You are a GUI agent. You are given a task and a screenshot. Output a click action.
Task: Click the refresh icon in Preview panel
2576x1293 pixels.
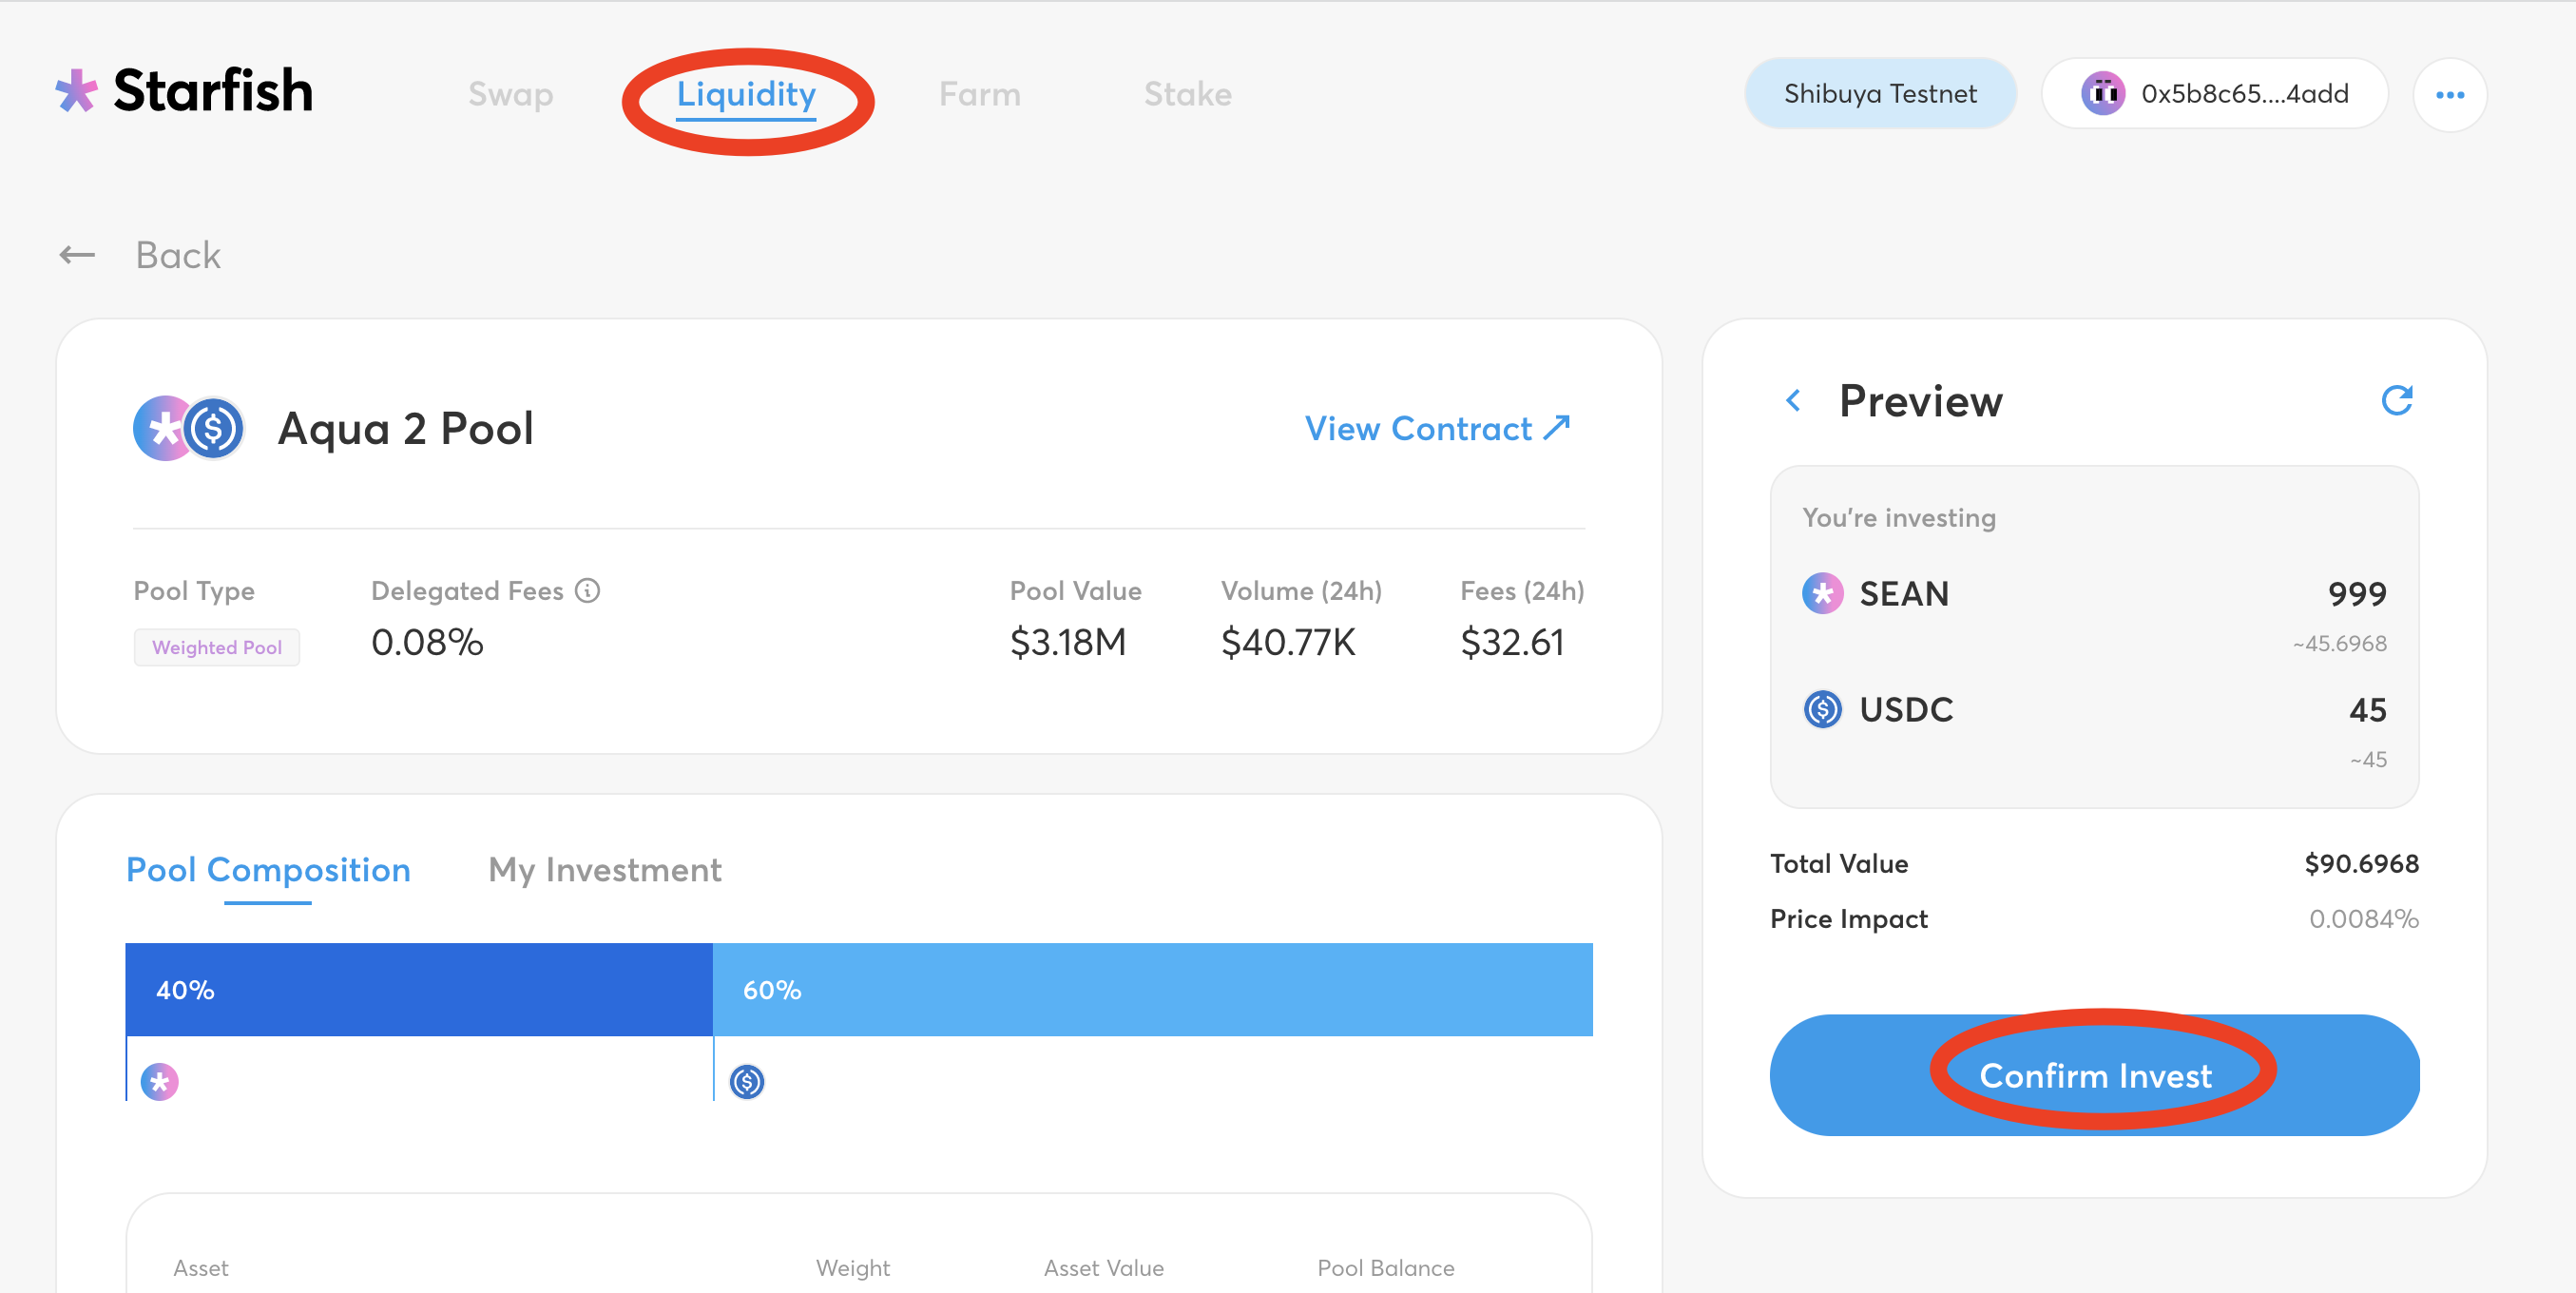point(2396,400)
